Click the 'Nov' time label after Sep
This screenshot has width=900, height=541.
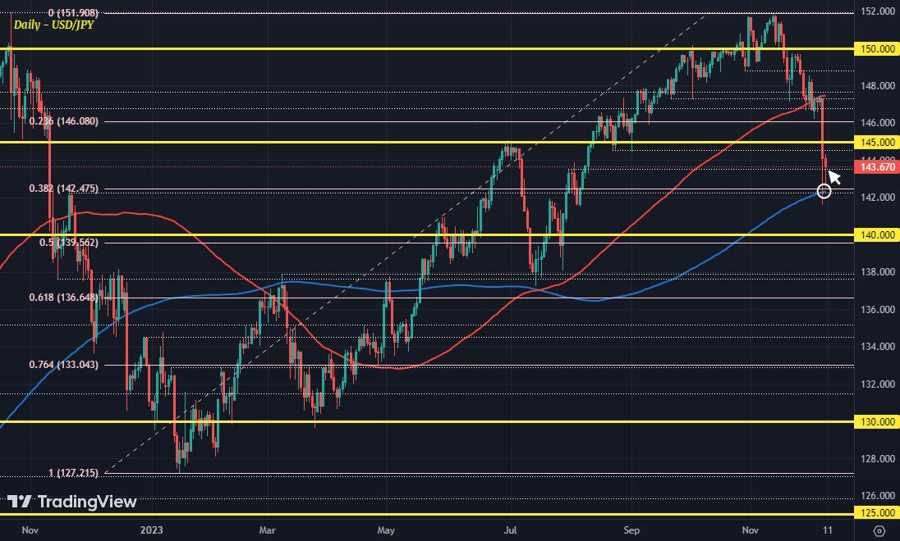[x=750, y=530]
